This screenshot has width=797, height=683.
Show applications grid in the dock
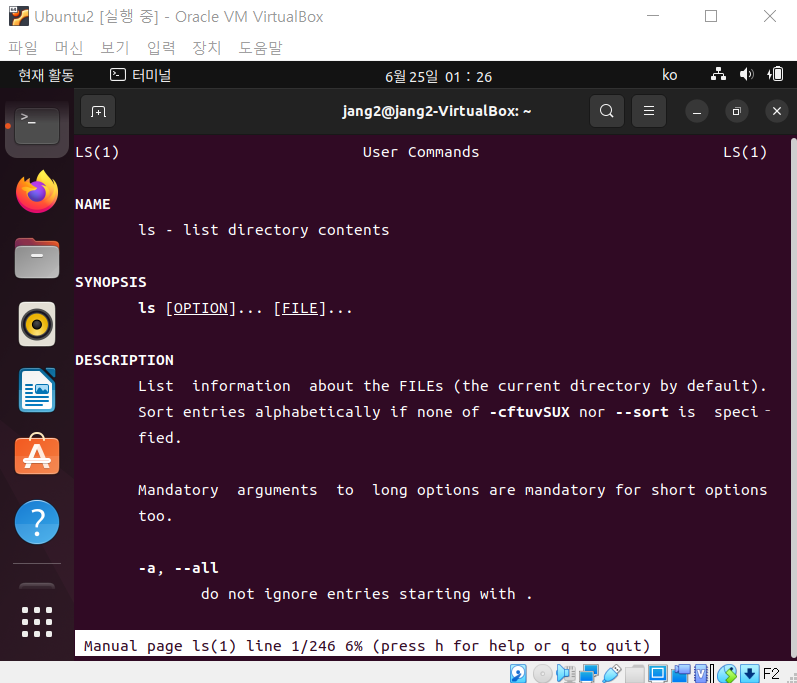(37, 622)
